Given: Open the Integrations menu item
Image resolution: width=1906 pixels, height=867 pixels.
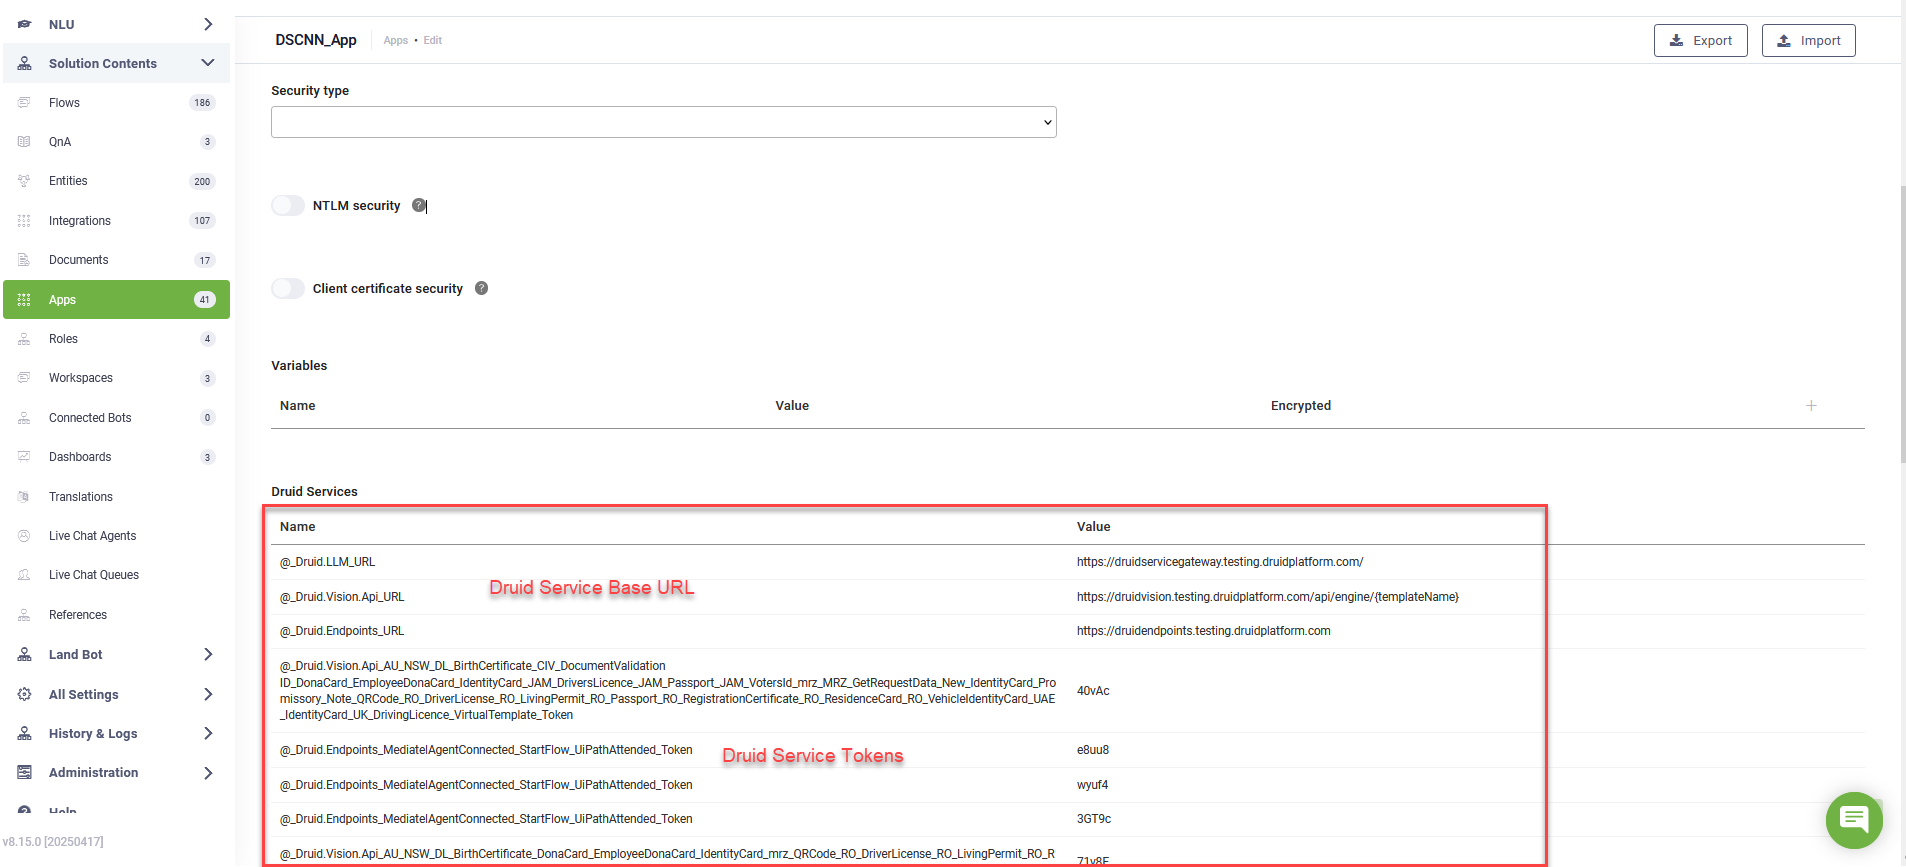Looking at the screenshot, I should (x=116, y=220).
